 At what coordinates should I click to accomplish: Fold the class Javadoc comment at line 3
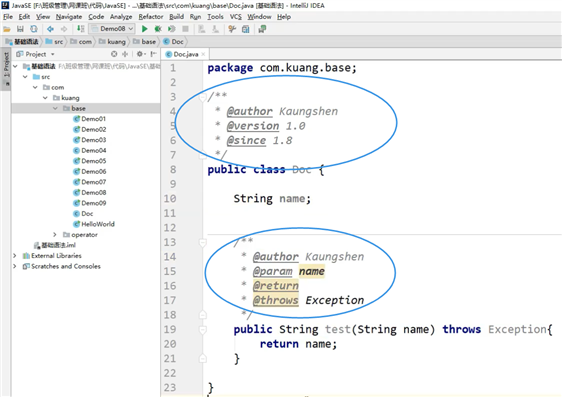click(x=203, y=97)
